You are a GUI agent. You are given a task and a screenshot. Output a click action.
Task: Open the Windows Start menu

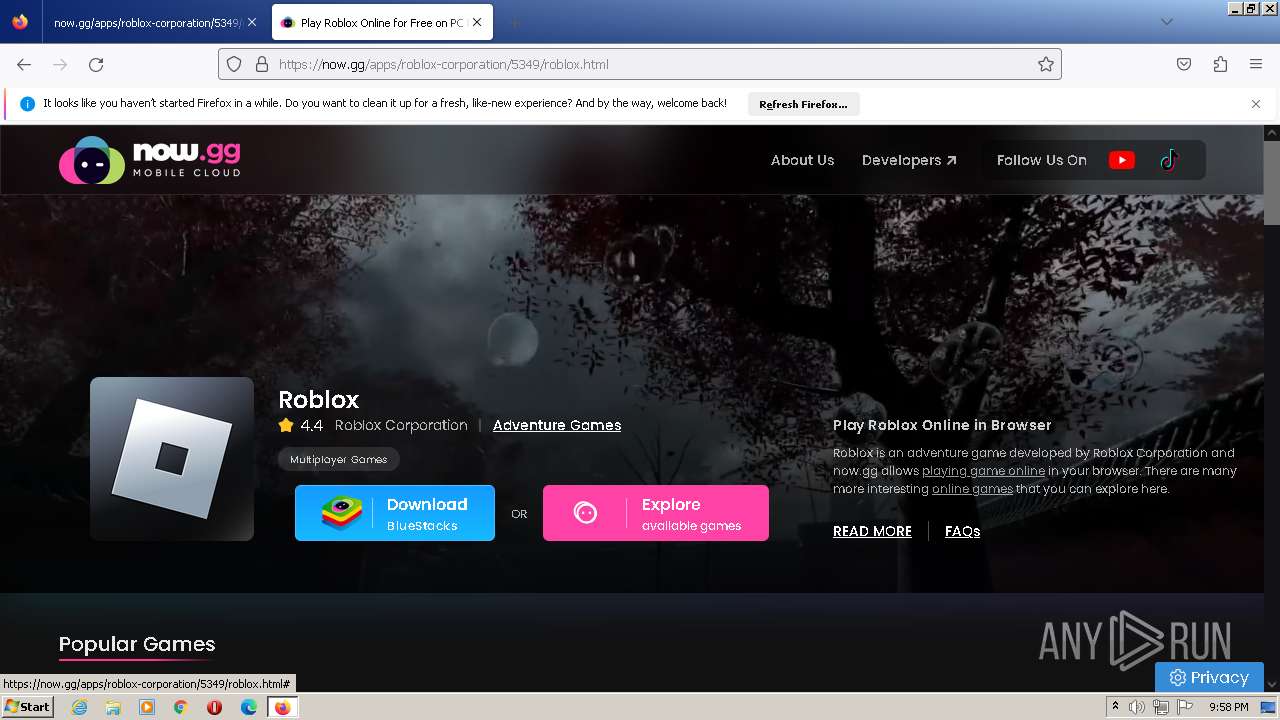pyautogui.click(x=27, y=707)
